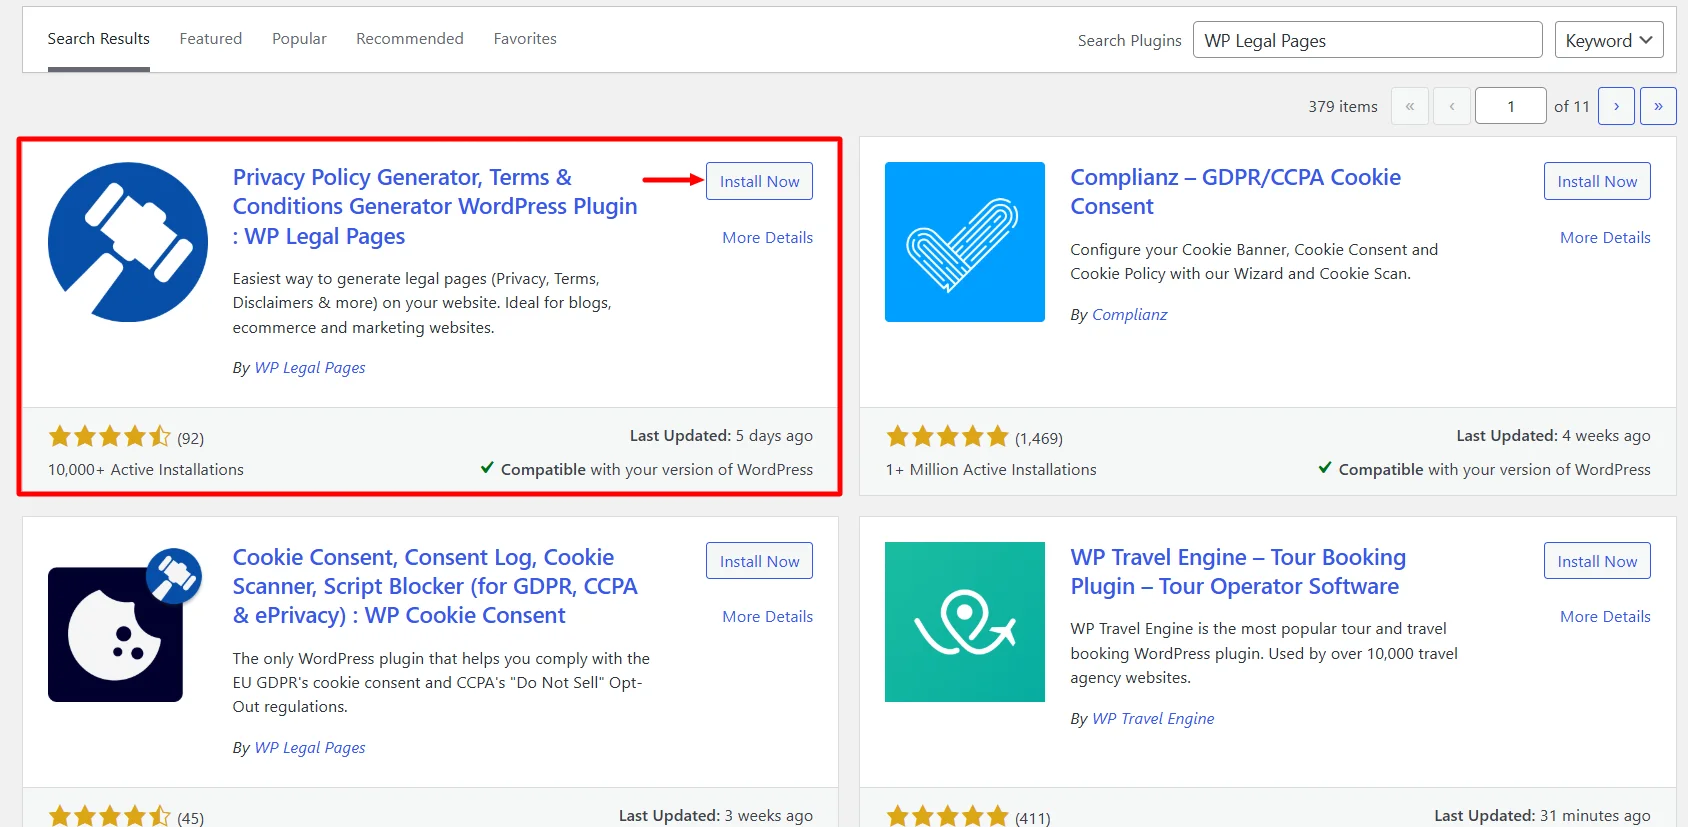Switch to the Featured tab
Screen dimensions: 1688x827
pyautogui.click(x=210, y=39)
